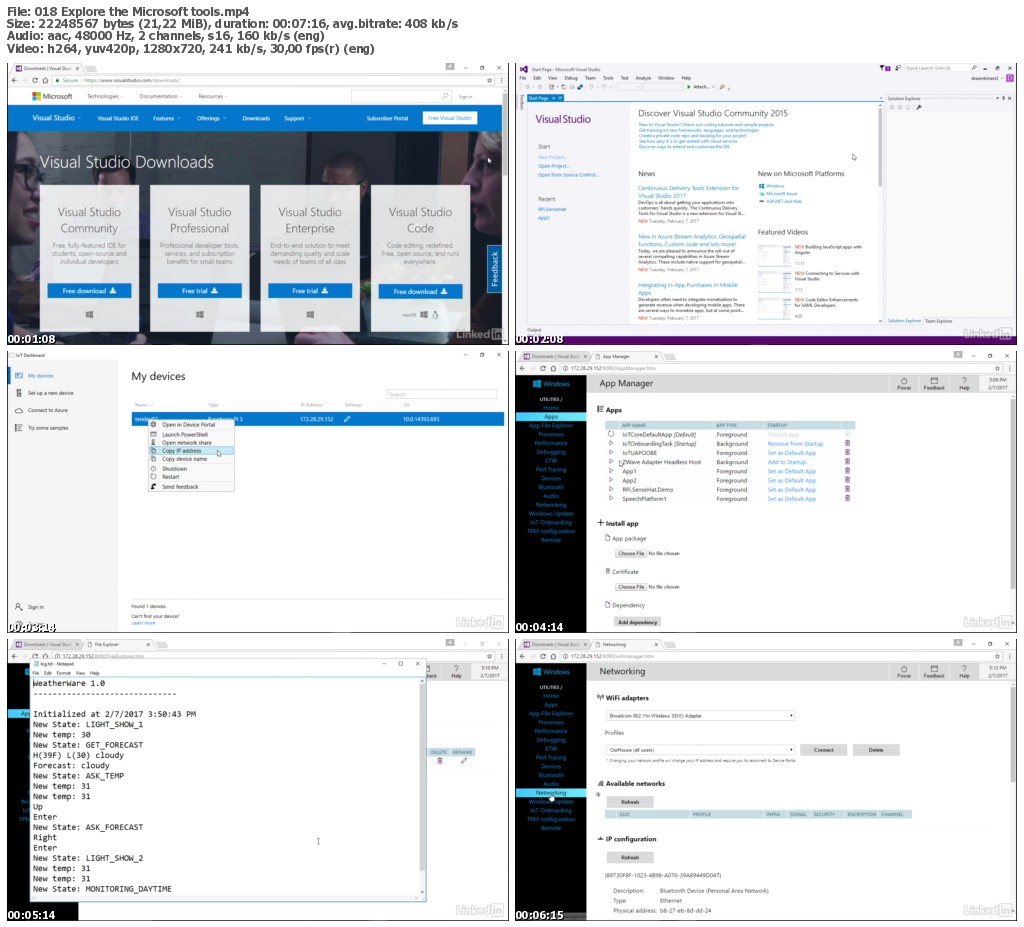The height and width of the screenshot is (927, 1024).
Task: Click Help icon in Networking page header
Action: coord(964,668)
